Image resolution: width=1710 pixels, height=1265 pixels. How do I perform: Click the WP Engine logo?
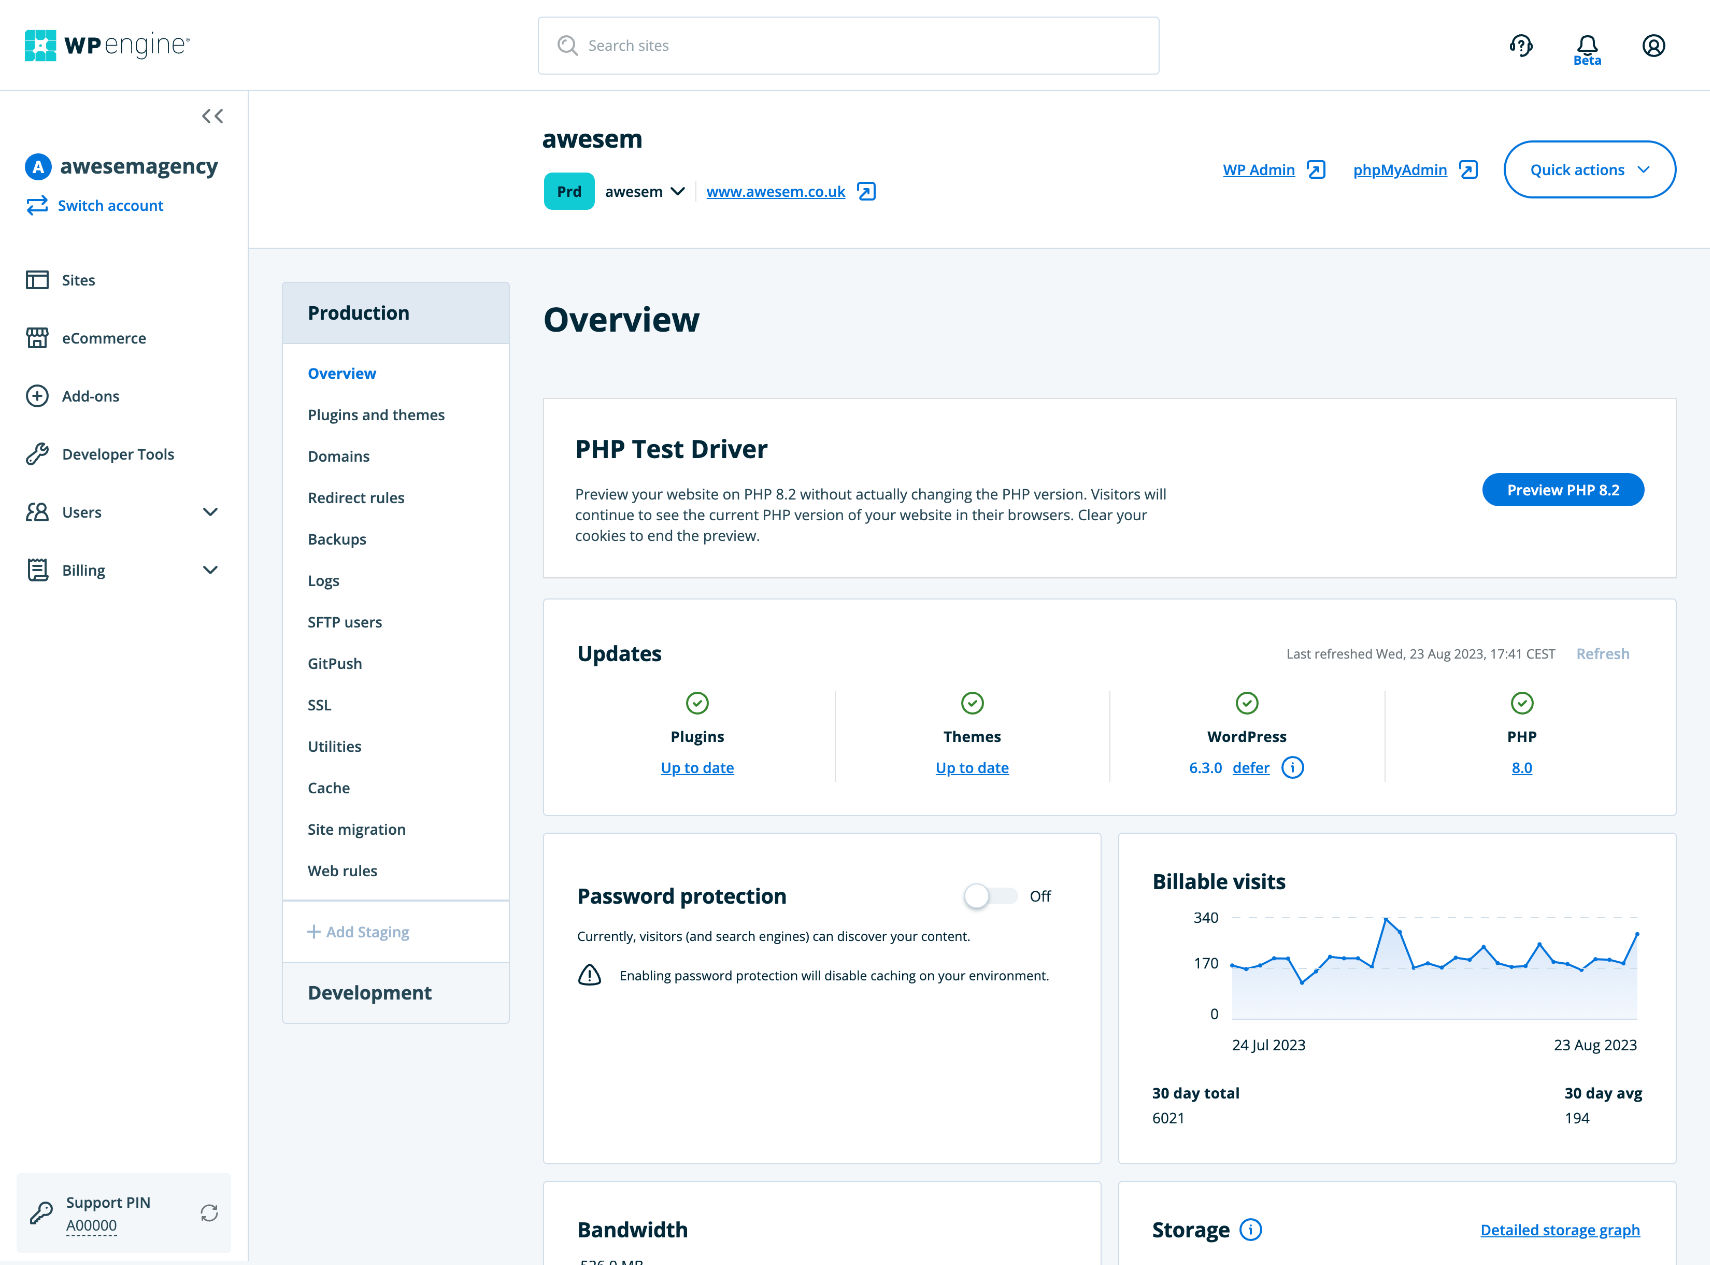click(107, 45)
